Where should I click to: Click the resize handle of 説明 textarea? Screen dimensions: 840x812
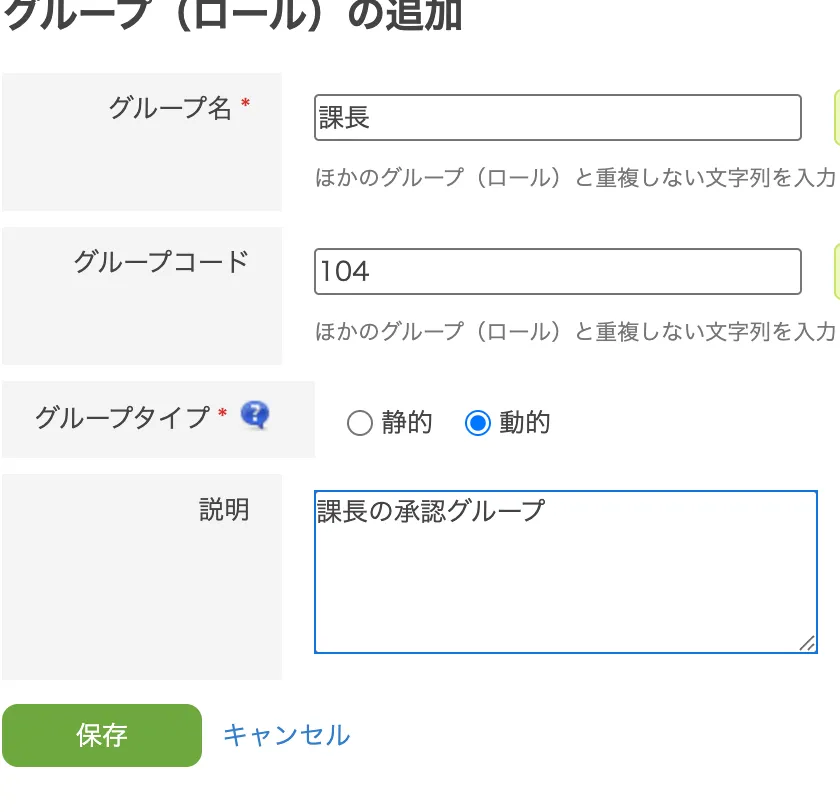coord(807,643)
